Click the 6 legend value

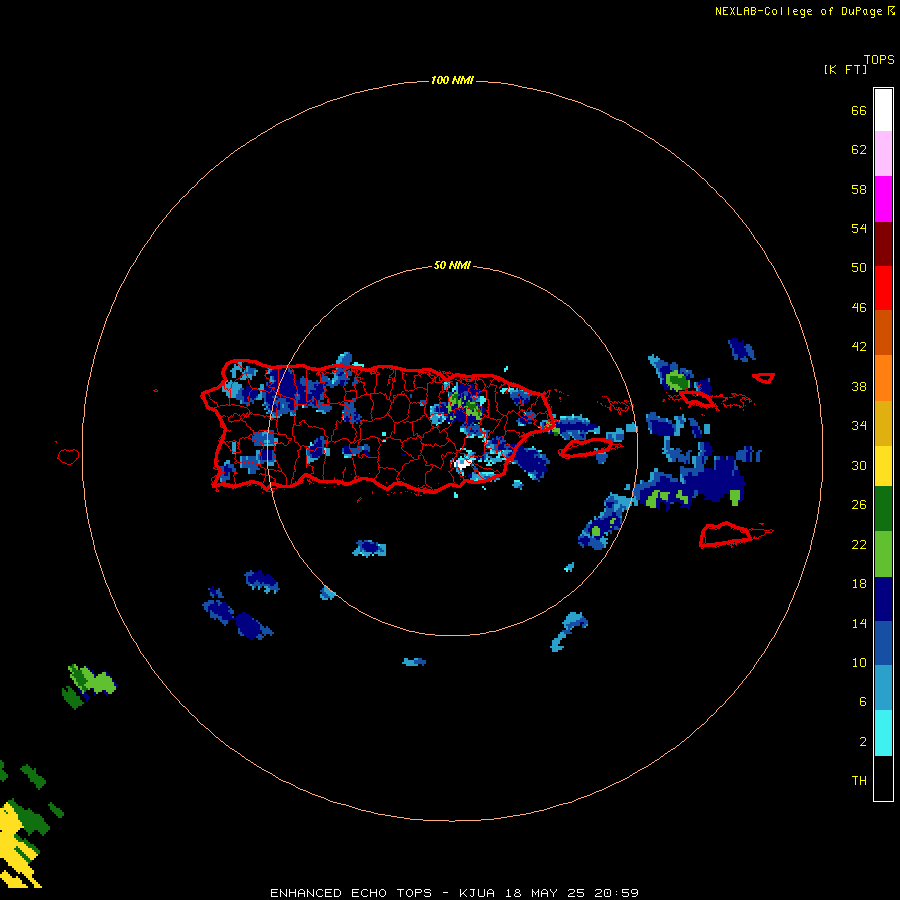point(863,702)
